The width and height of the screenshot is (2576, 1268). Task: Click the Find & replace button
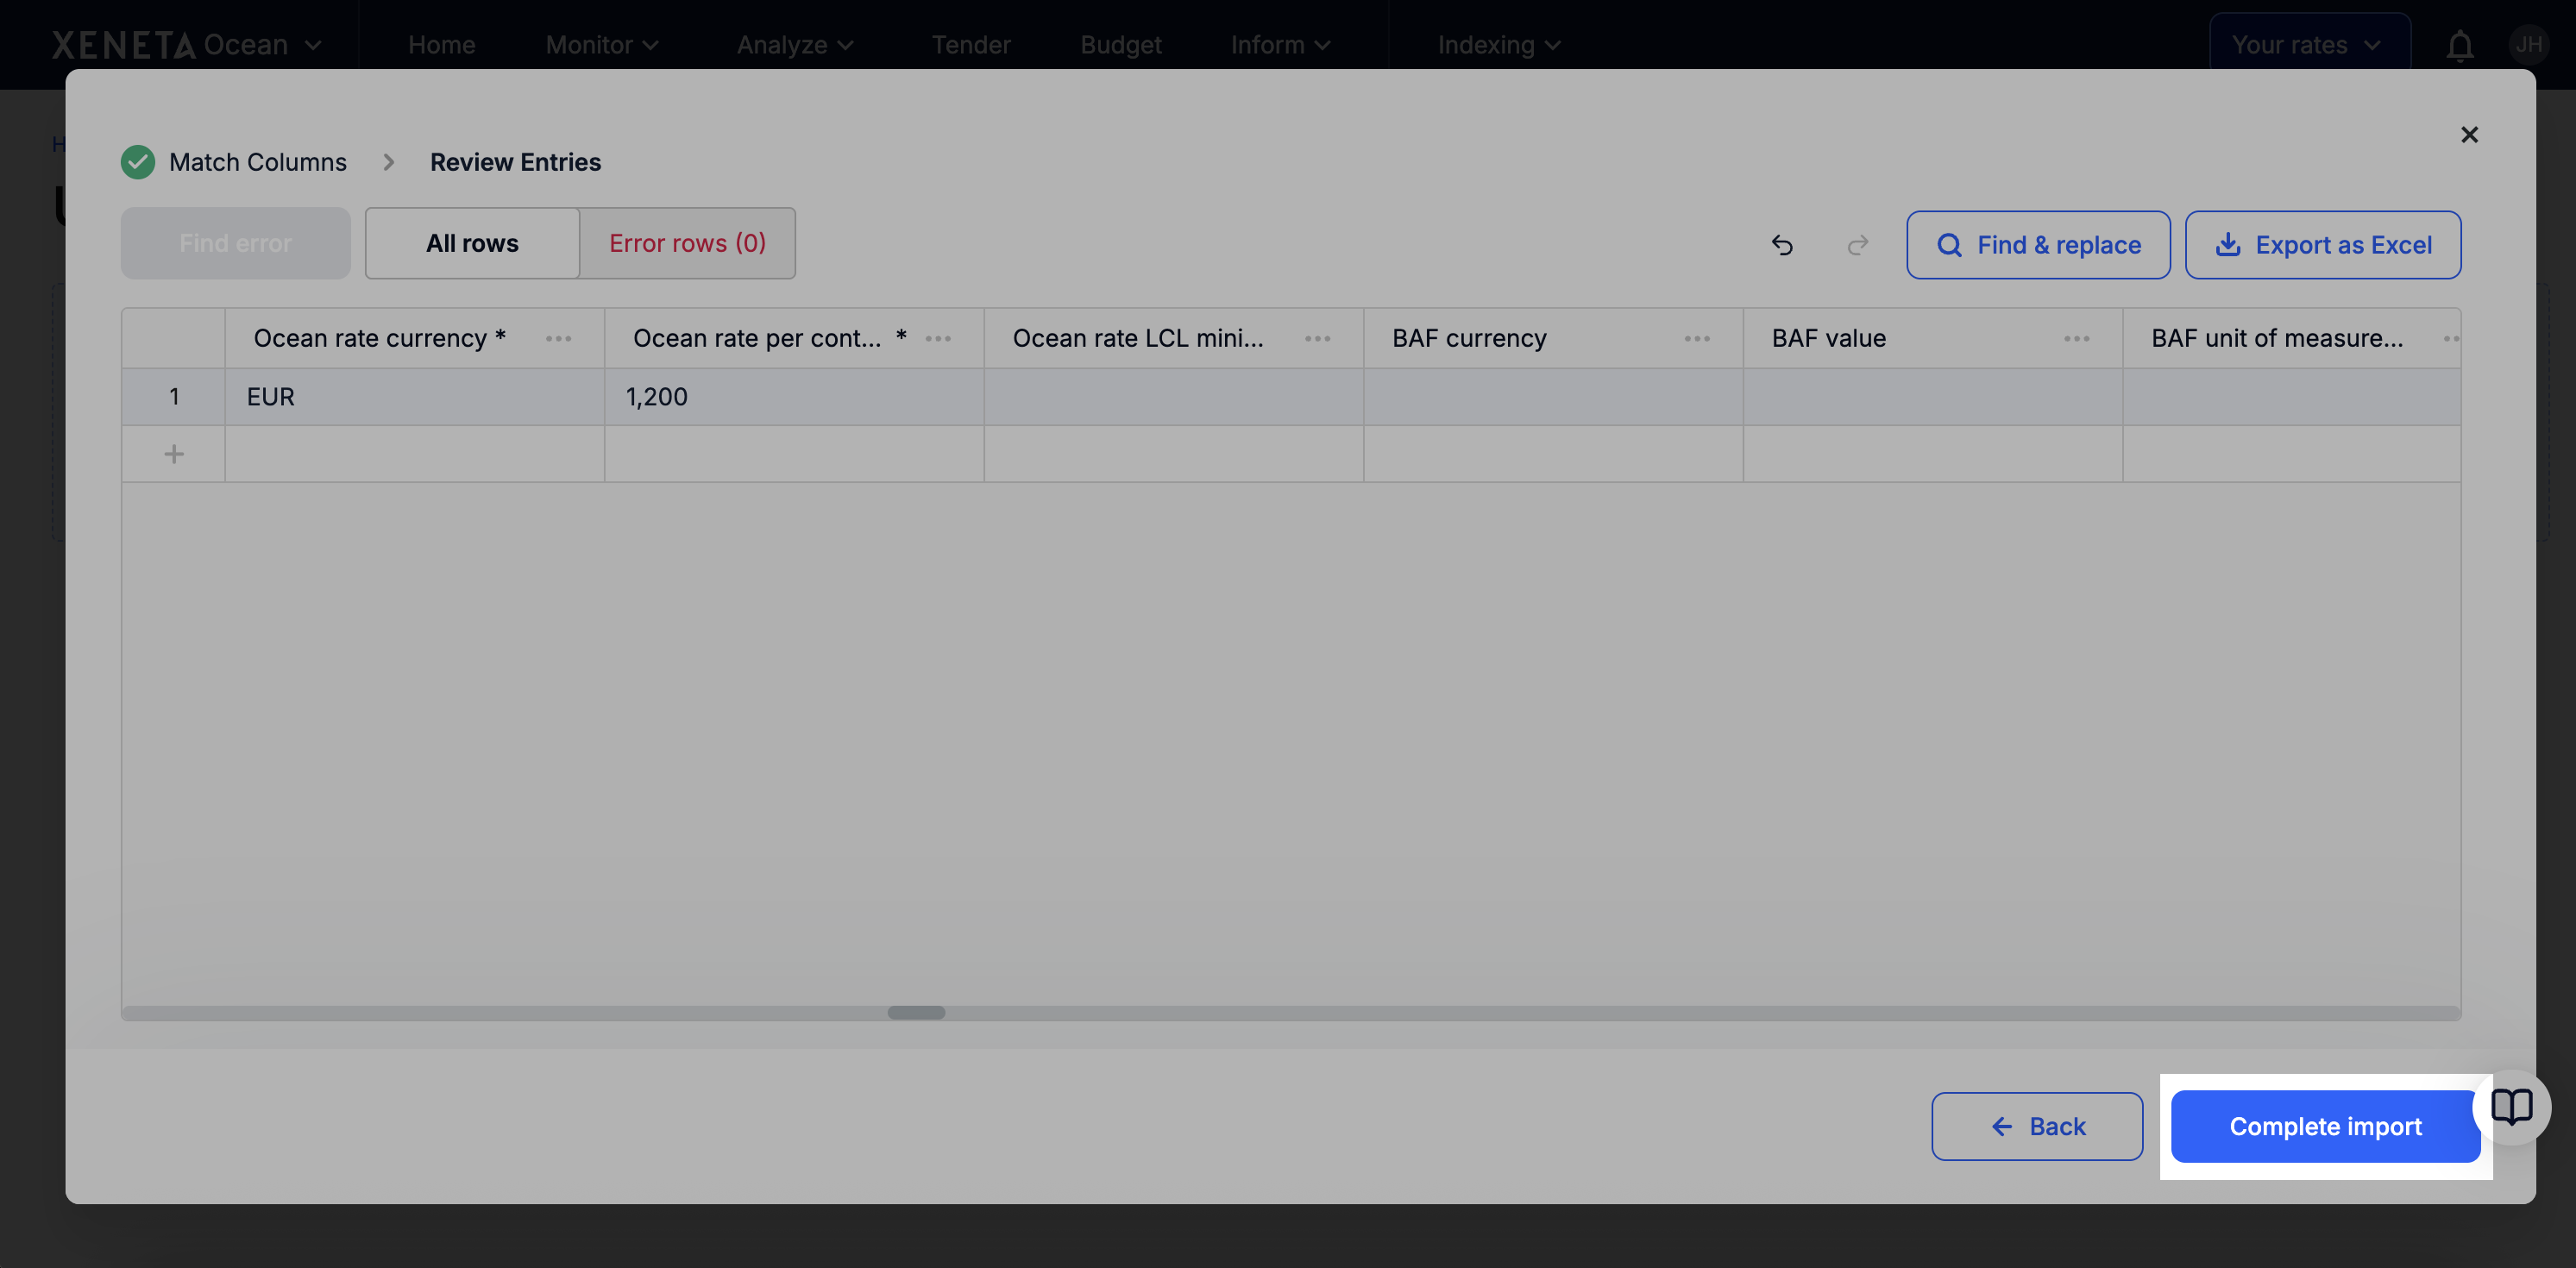[2038, 245]
